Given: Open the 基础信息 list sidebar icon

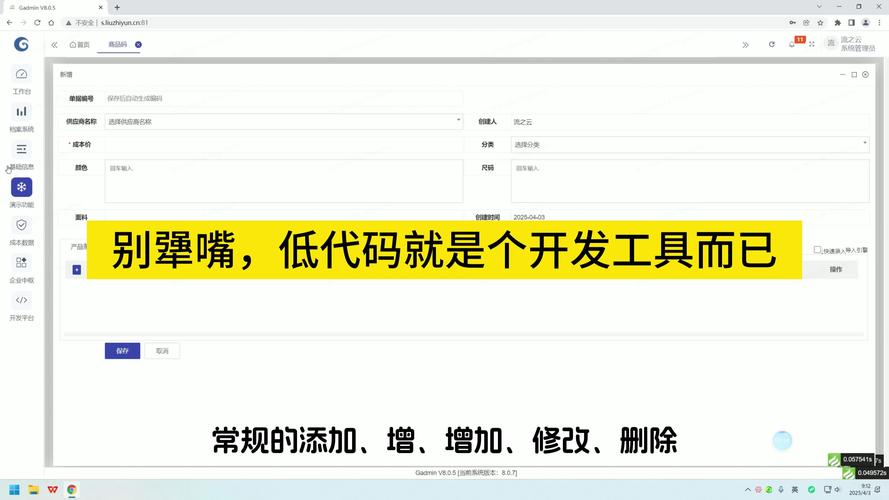Looking at the screenshot, I should (22, 149).
